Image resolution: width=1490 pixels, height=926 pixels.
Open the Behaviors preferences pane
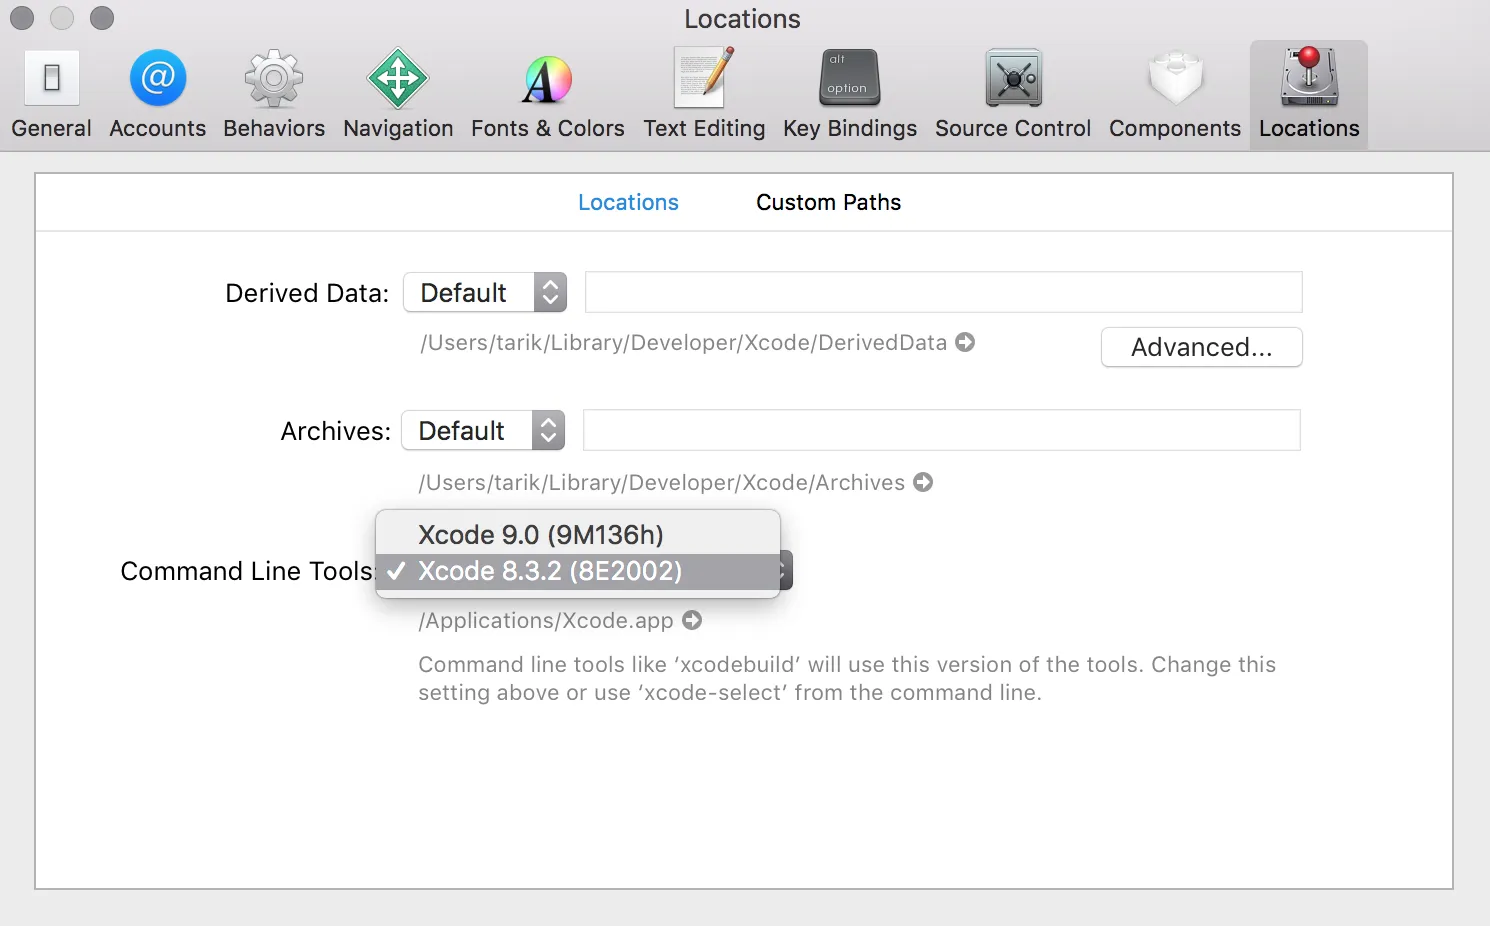(274, 95)
